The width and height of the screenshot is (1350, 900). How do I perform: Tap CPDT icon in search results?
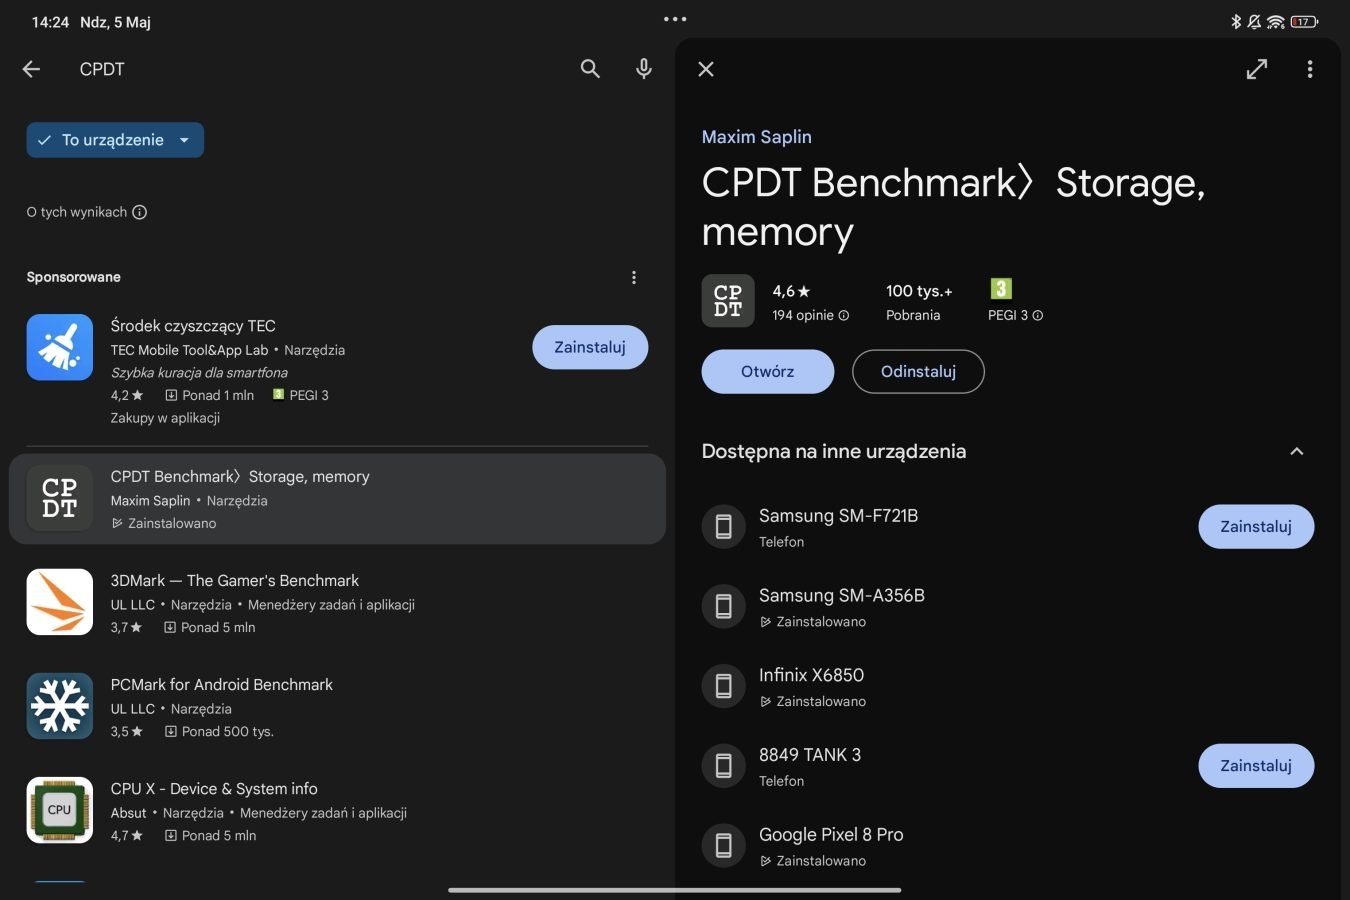click(x=60, y=498)
